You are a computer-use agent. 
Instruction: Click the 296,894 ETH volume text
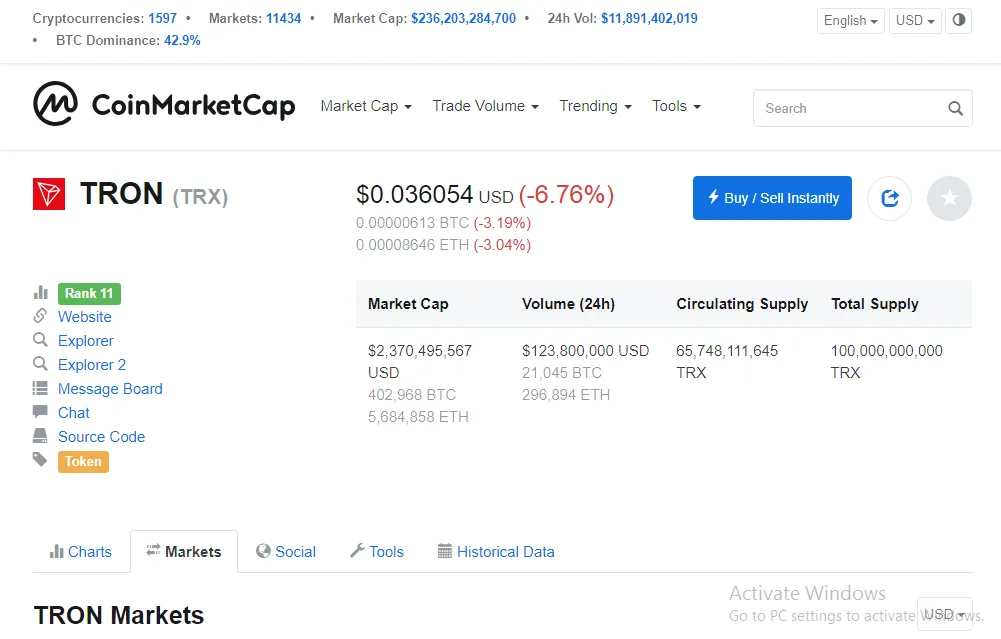tap(566, 395)
